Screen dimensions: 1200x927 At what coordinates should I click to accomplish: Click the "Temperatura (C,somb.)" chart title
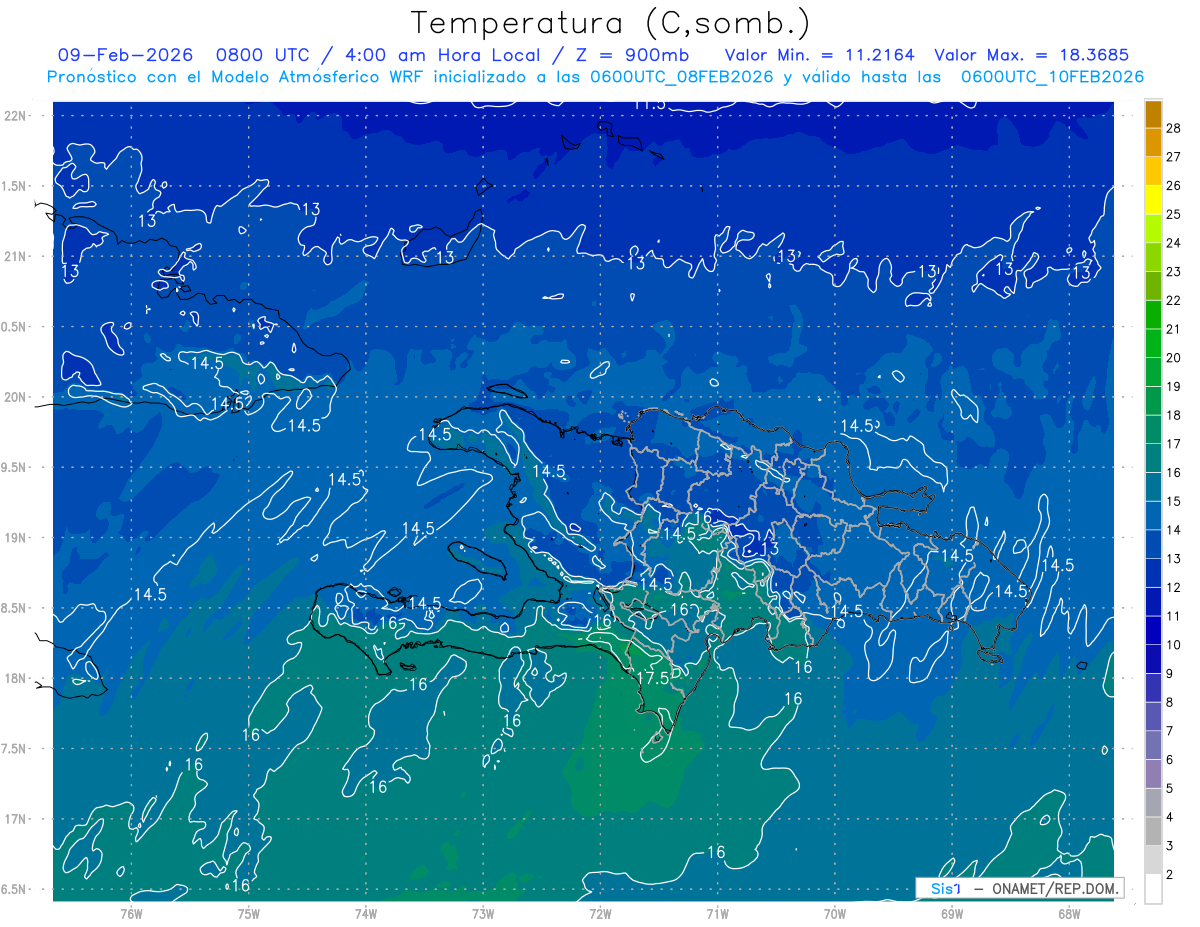click(611, 23)
